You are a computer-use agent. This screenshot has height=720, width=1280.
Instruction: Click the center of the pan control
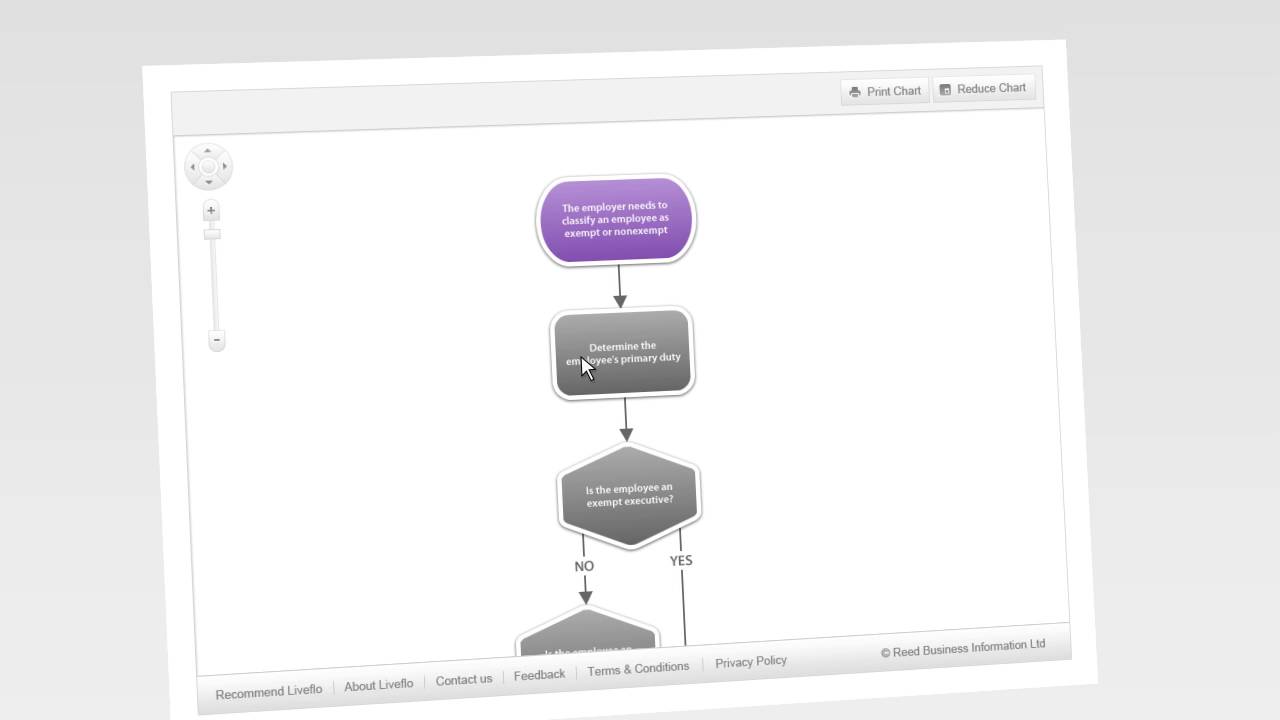(208, 167)
